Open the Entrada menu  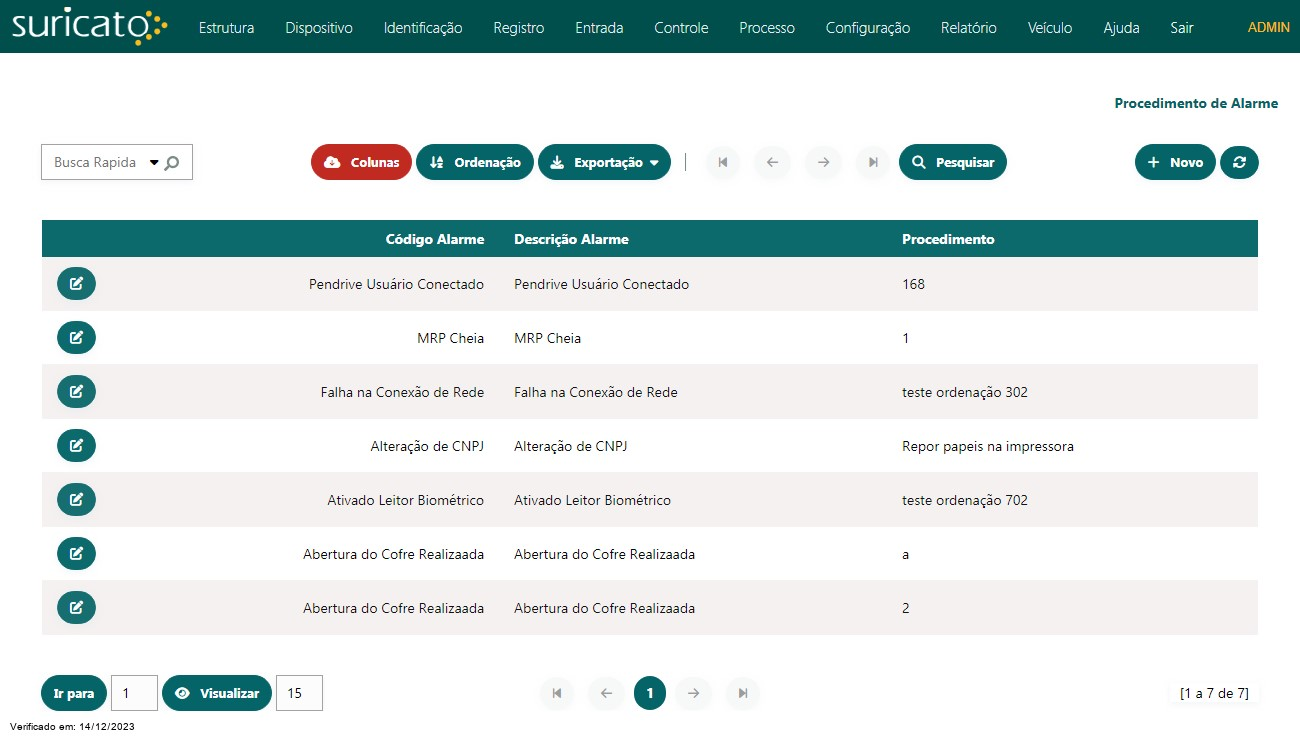pos(599,28)
